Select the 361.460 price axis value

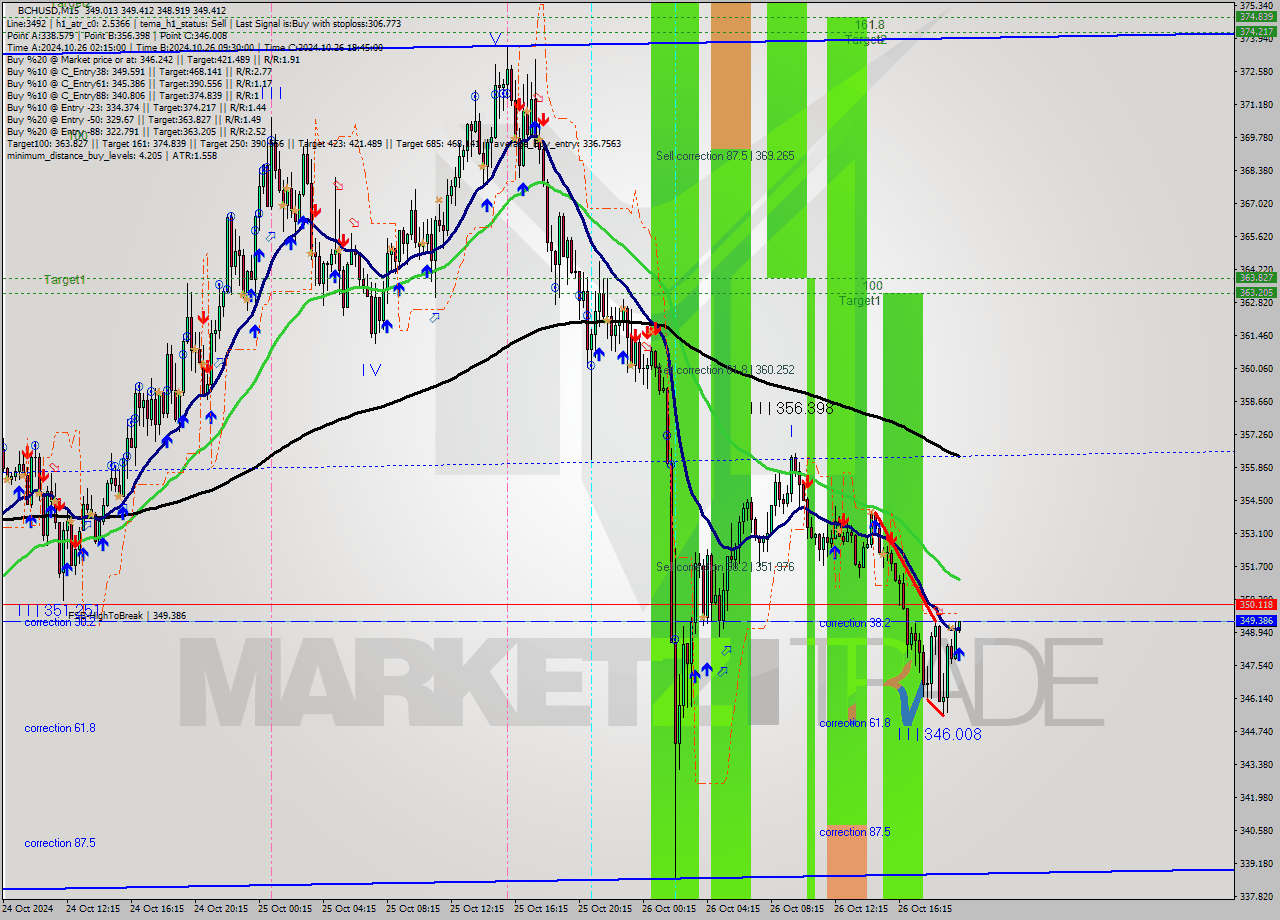click(x=1256, y=335)
